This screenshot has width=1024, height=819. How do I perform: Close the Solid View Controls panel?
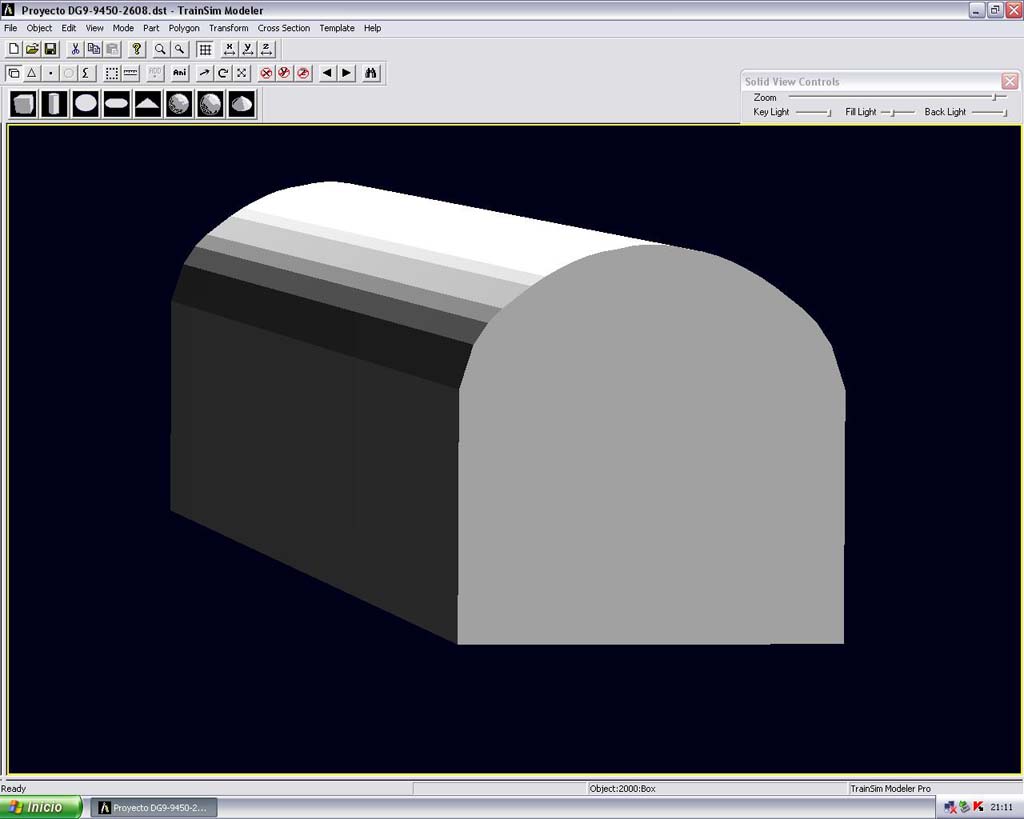click(1009, 82)
